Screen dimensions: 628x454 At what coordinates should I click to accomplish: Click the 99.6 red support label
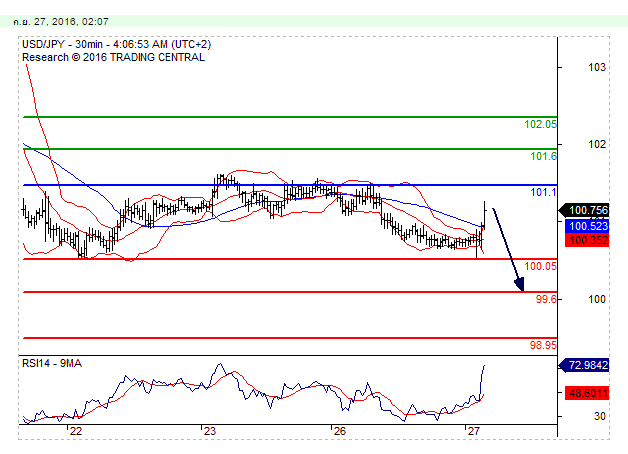(545, 299)
